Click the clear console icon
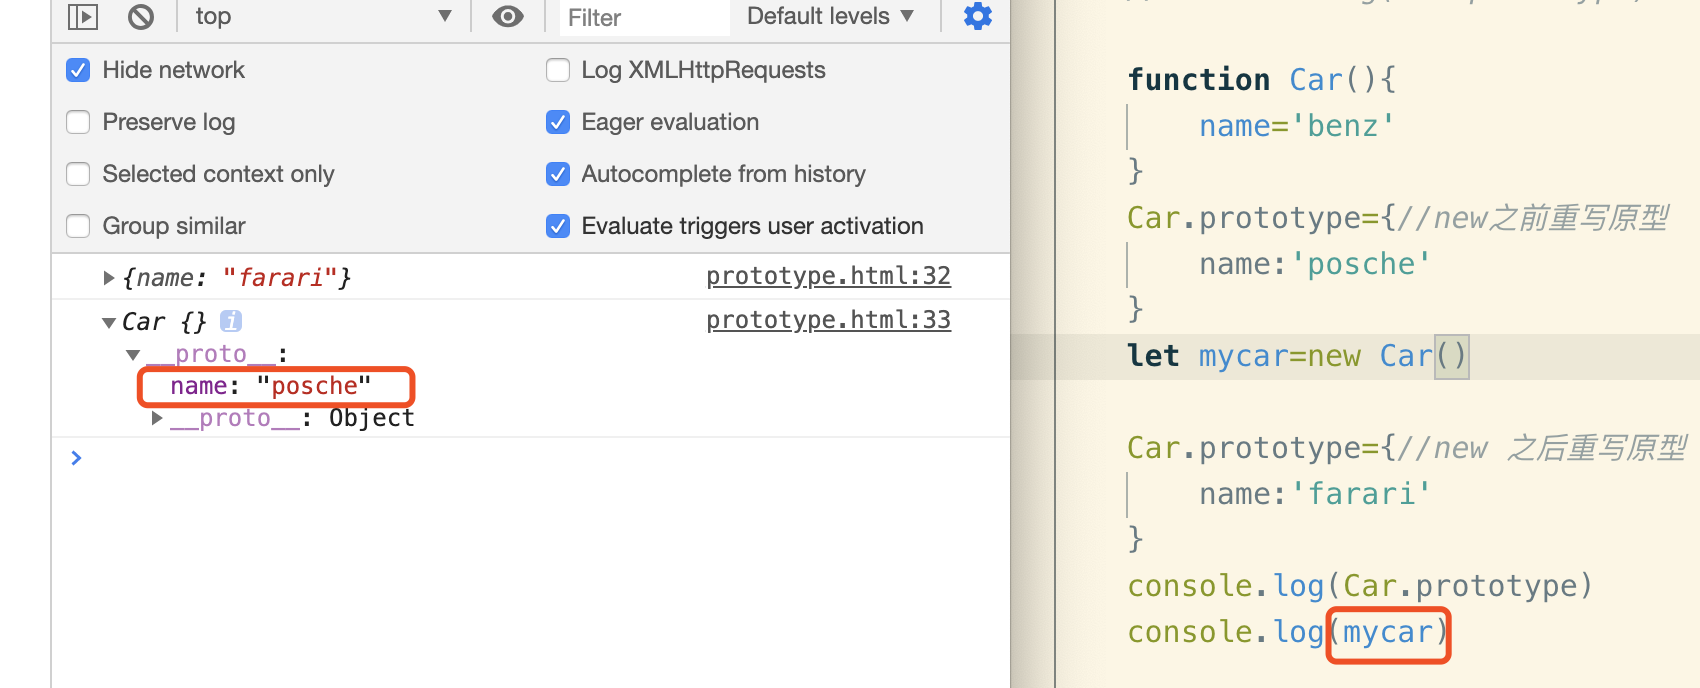Screen dimensions: 1700x688 click(x=141, y=16)
